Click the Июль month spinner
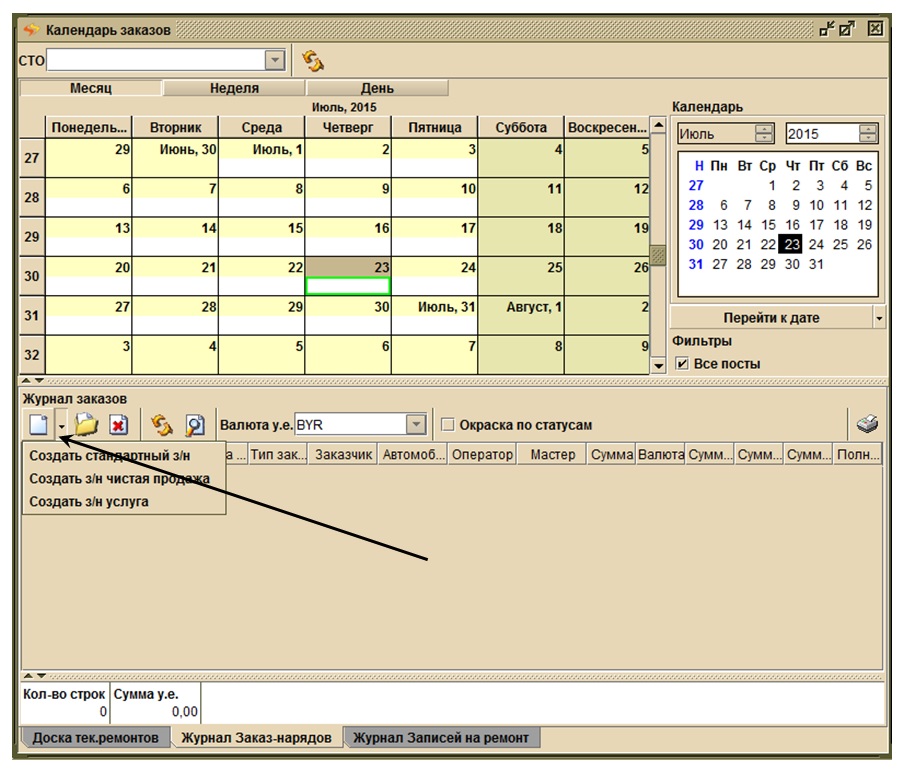The width and height of the screenshot is (907, 773). click(764, 134)
